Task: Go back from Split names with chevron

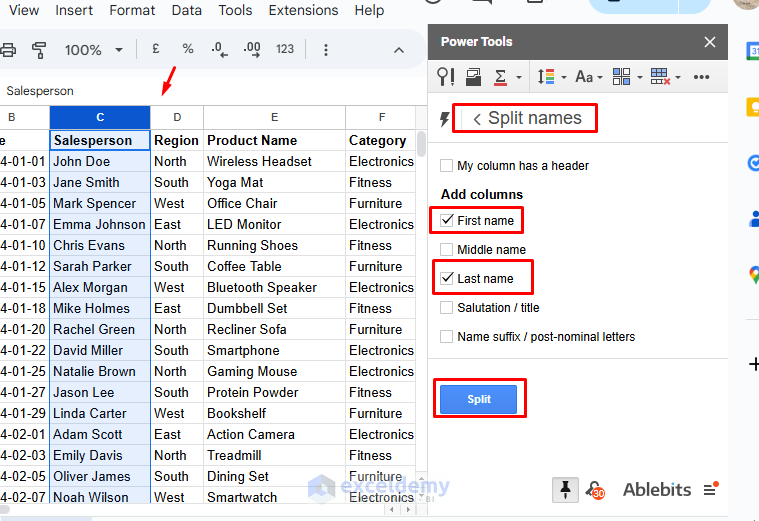Action: 477,119
